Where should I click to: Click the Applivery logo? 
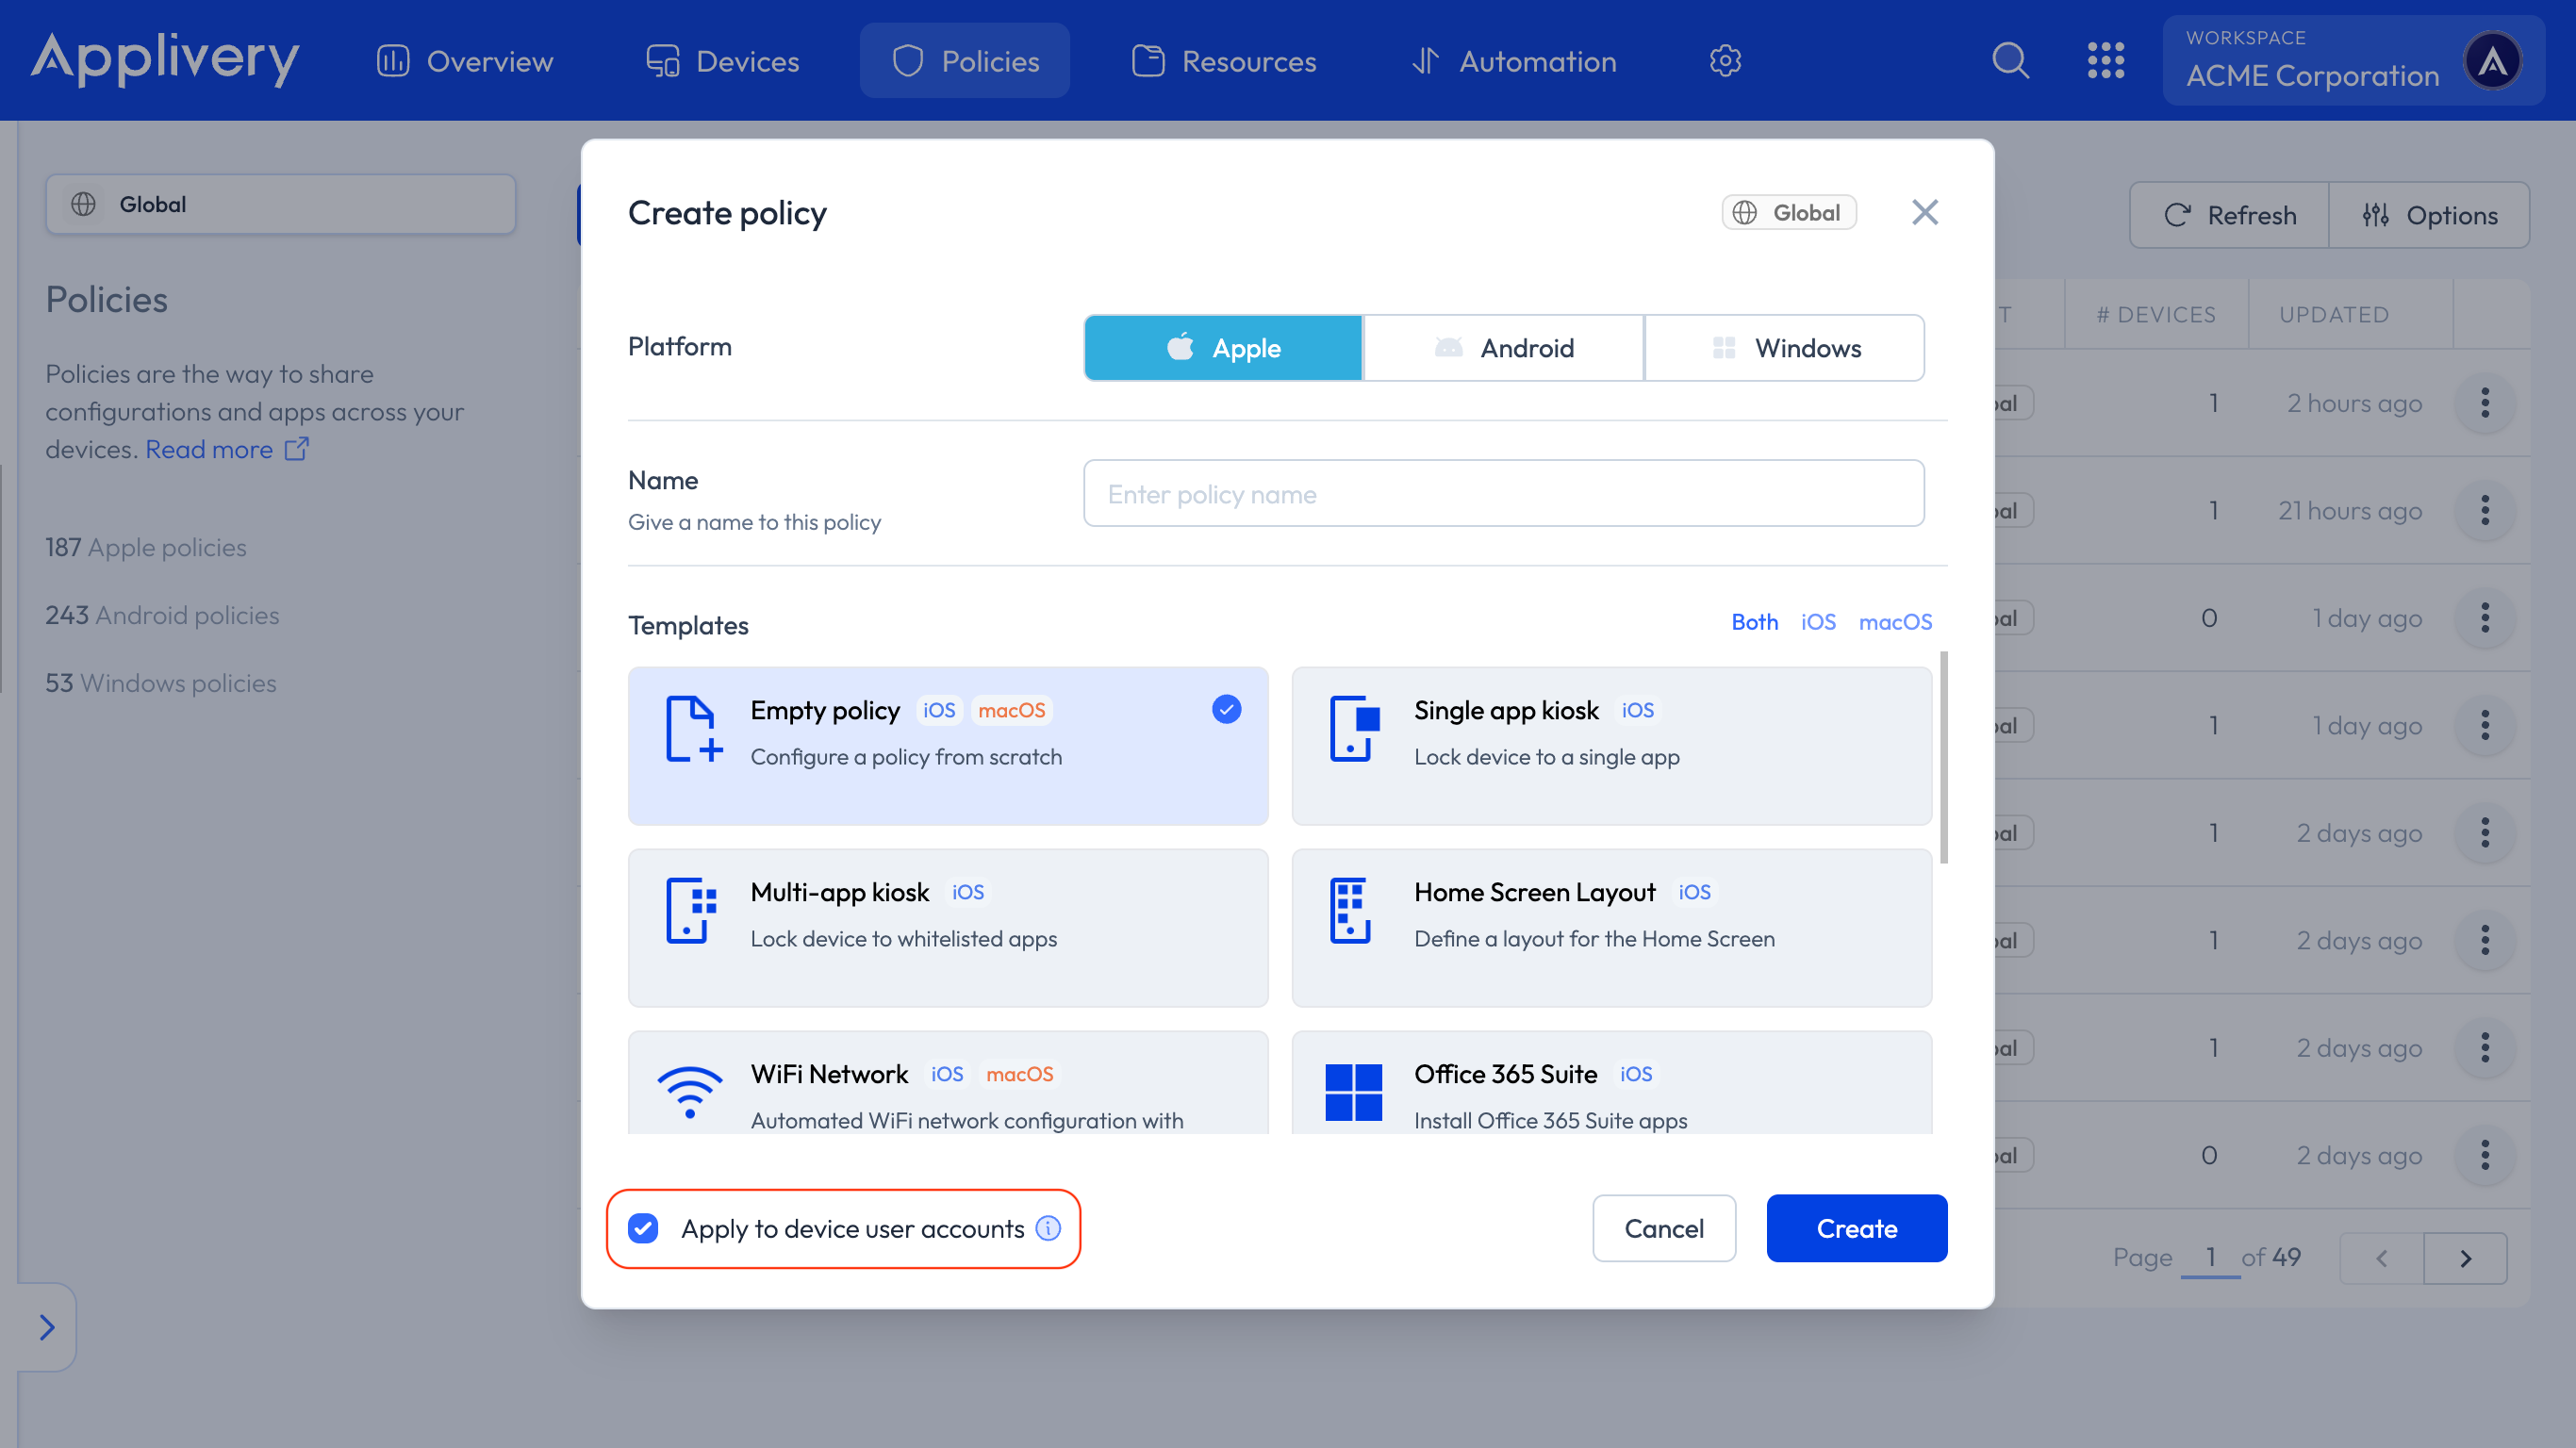(165, 60)
